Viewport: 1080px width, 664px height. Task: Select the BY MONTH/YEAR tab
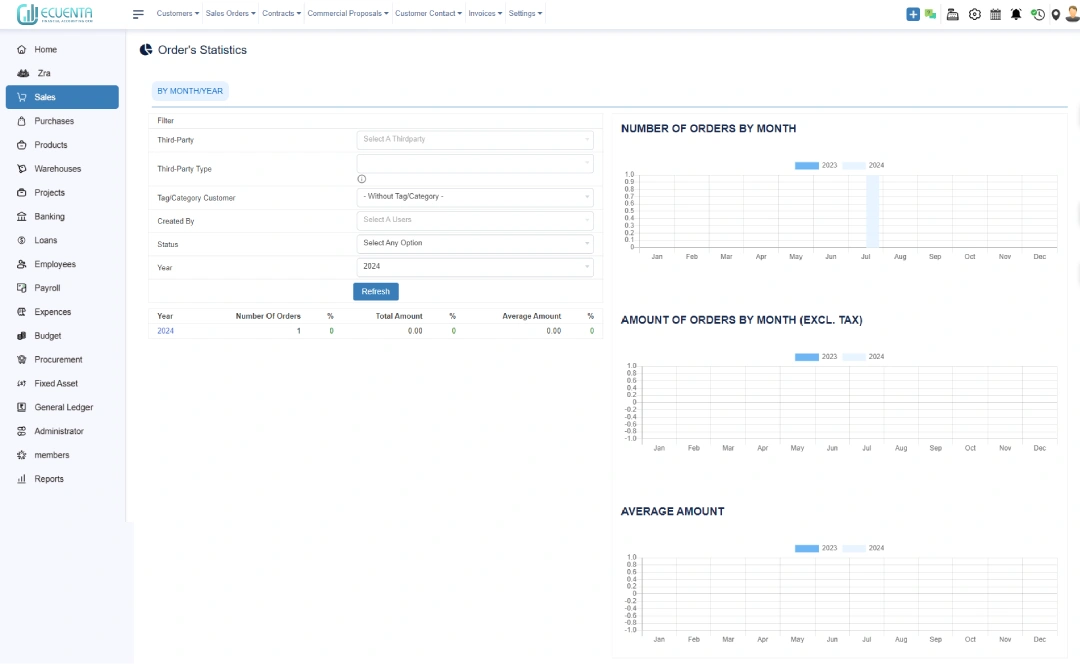tap(190, 91)
